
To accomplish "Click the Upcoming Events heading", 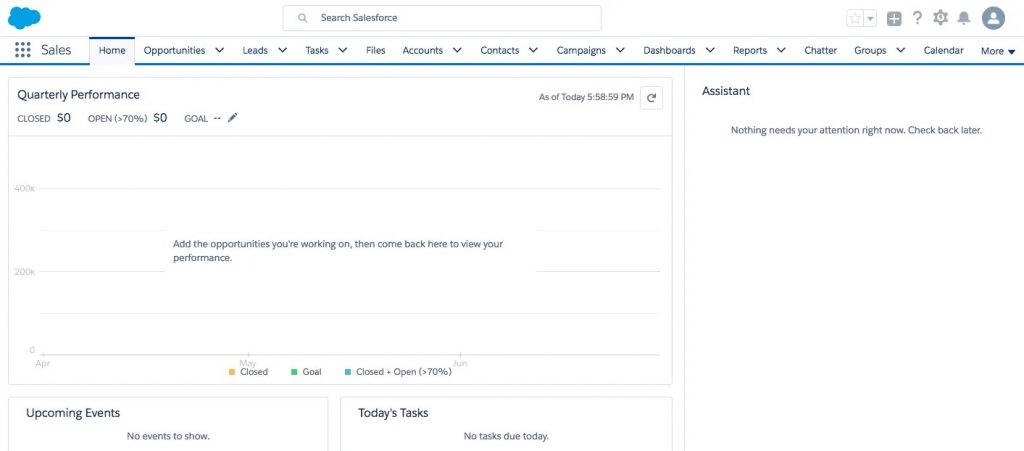I will tap(73, 412).
